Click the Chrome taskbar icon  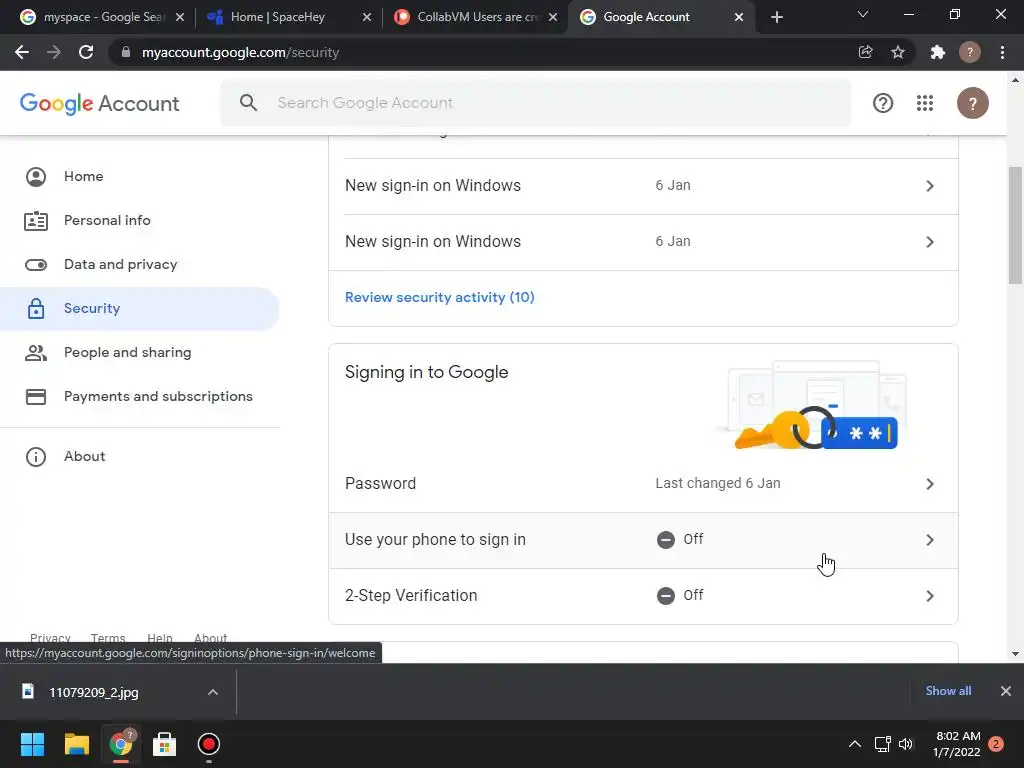(120, 744)
